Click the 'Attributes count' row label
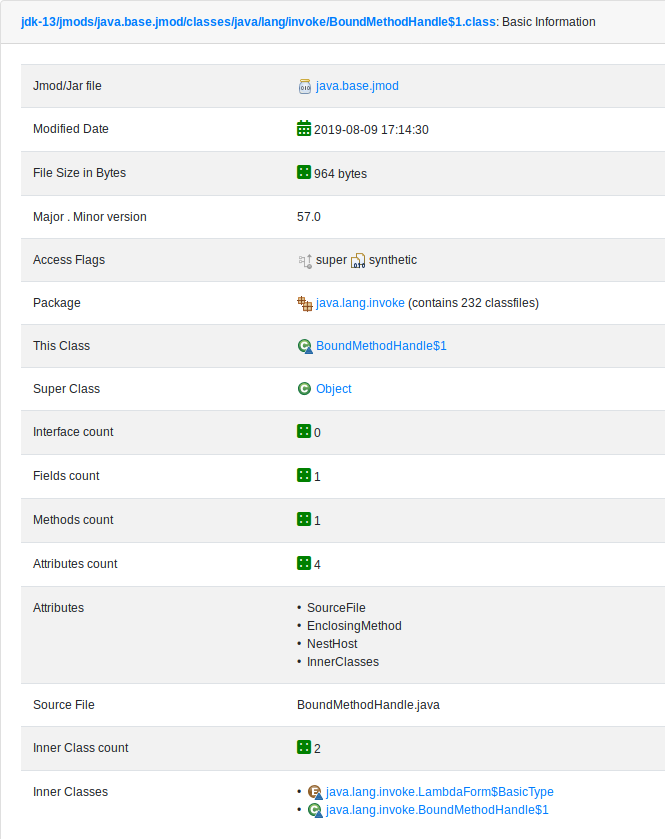This screenshot has height=839, width=665. pyautogui.click(x=75, y=563)
